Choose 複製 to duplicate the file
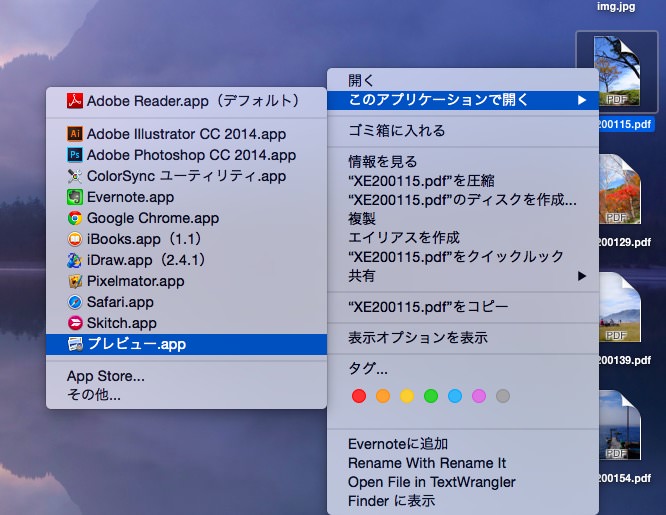 (x=463, y=219)
